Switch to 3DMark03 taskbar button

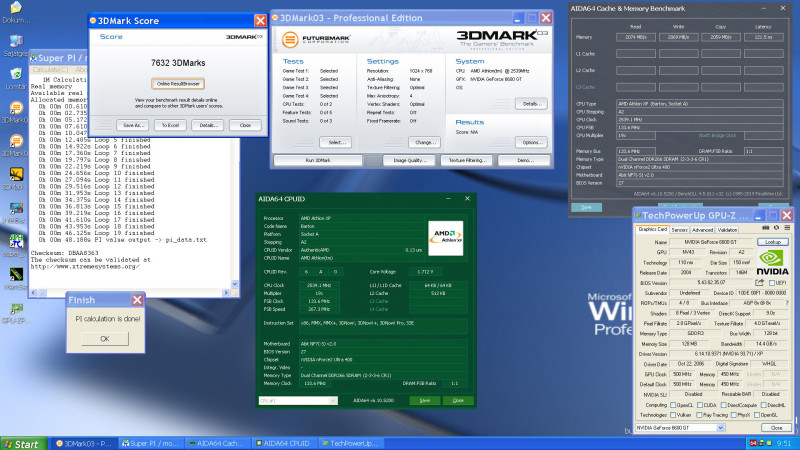tap(83, 443)
